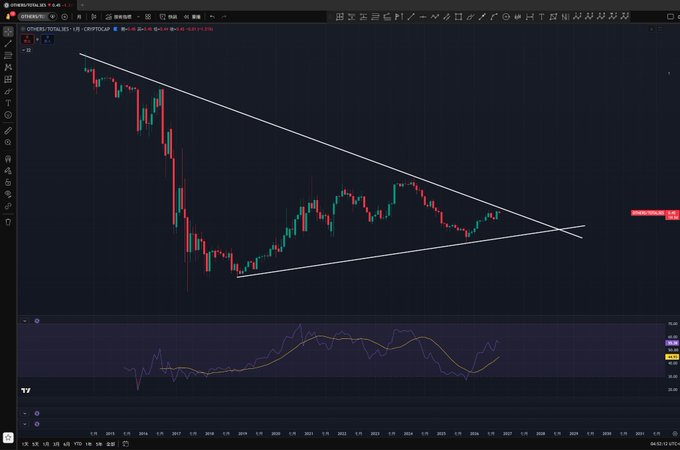Screen dimensions: 680x450
Task: Expand the indicators favorites dropdown arrow
Action: pyautogui.click(x=138, y=16)
